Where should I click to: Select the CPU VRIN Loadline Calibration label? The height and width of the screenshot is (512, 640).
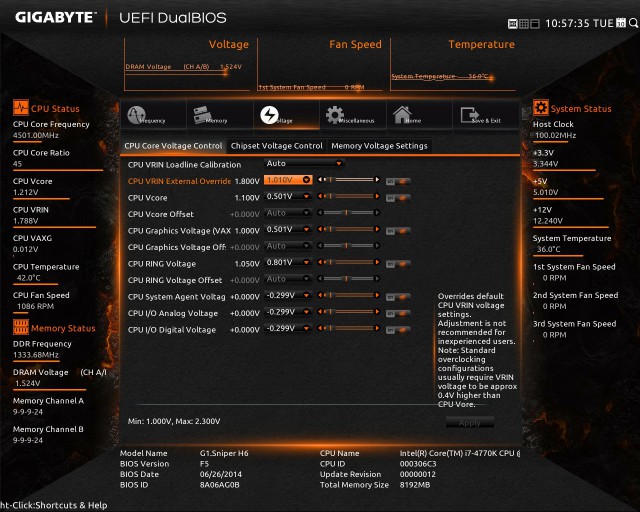(184, 165)
